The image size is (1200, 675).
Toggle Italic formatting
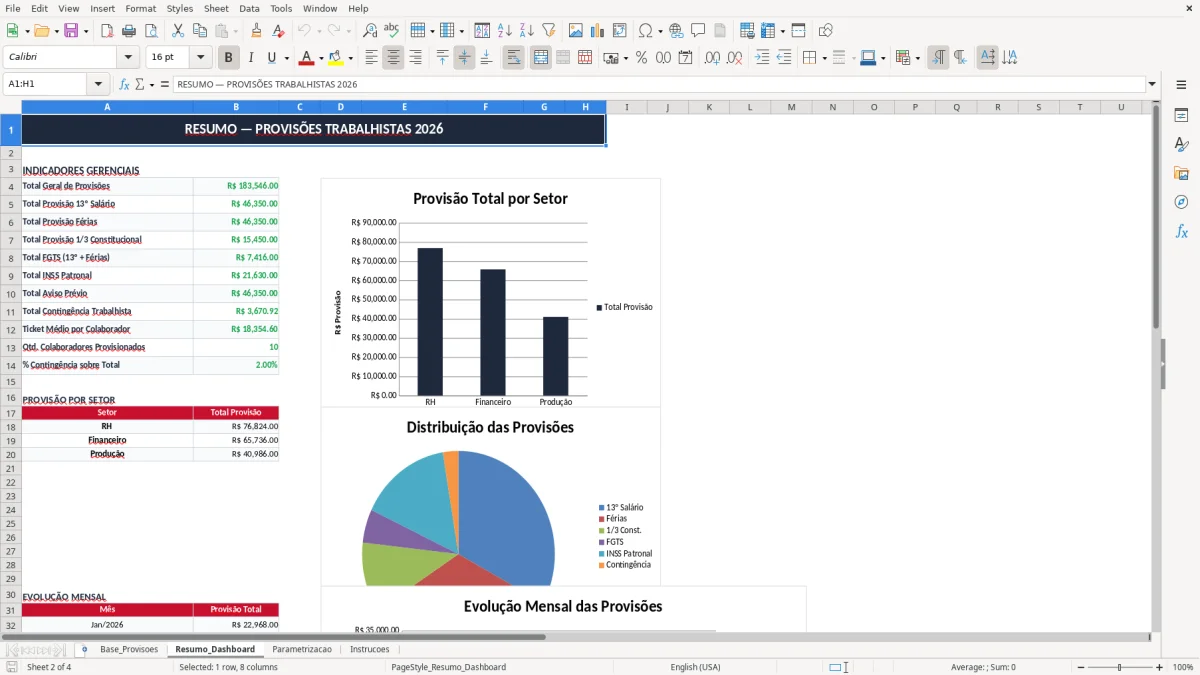(251, 58)
